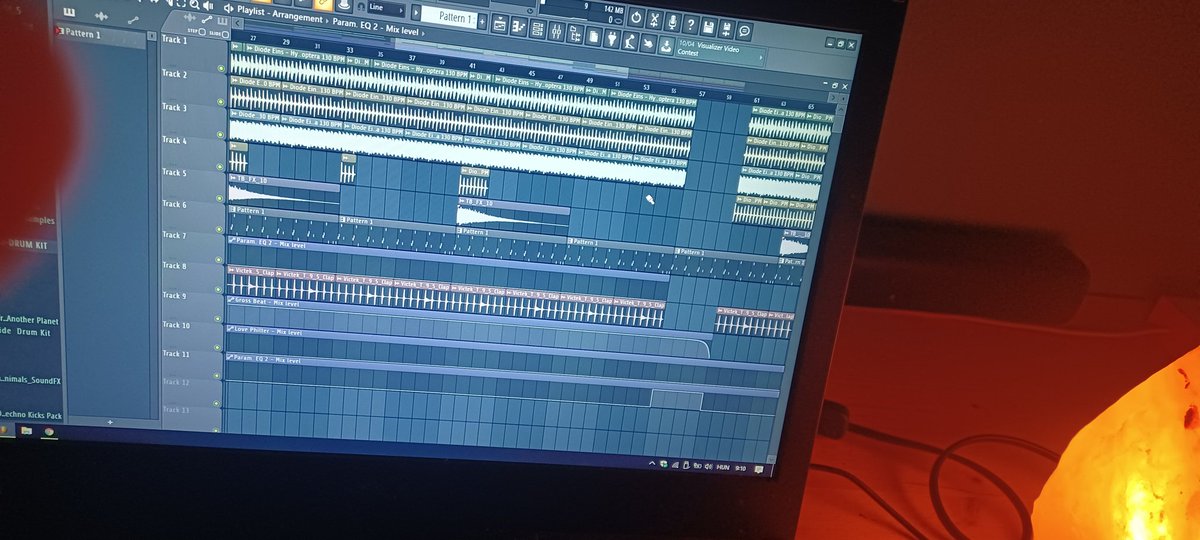This screenshot has height=540, width=1200.
Task: Expand the Visualizer Video Contest news arrow
Action: (x=762, y=57)
